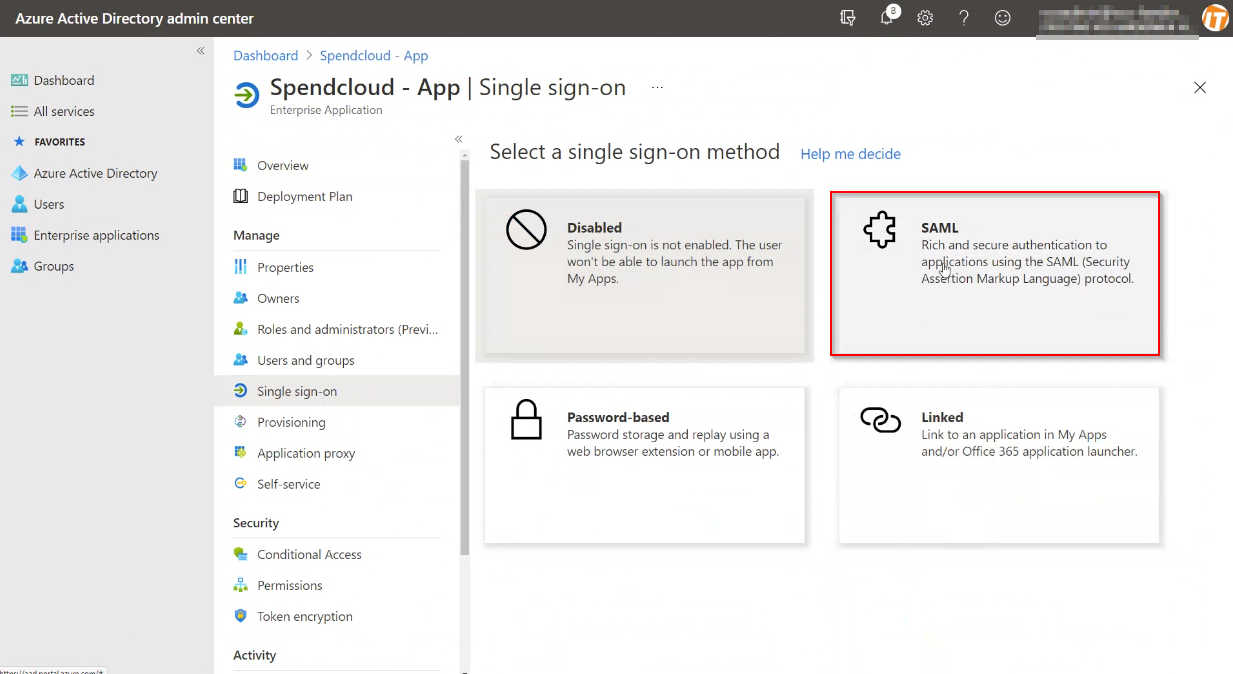Click the Roles and administrators icon
The height and width of the screenshot is (674, 1233).
pyautogui.click(x=240, y=329)
